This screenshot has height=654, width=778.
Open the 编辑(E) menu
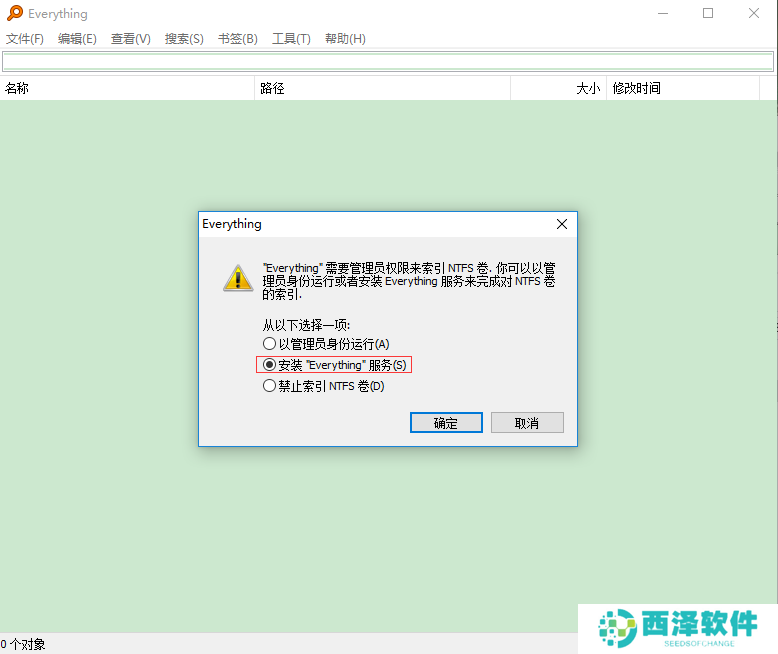coord(77,39)
